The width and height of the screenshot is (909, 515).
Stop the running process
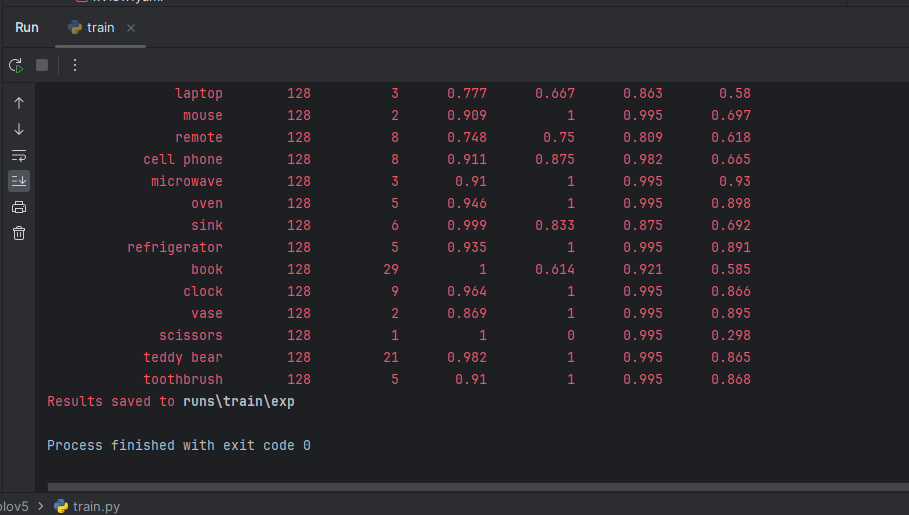42,65
